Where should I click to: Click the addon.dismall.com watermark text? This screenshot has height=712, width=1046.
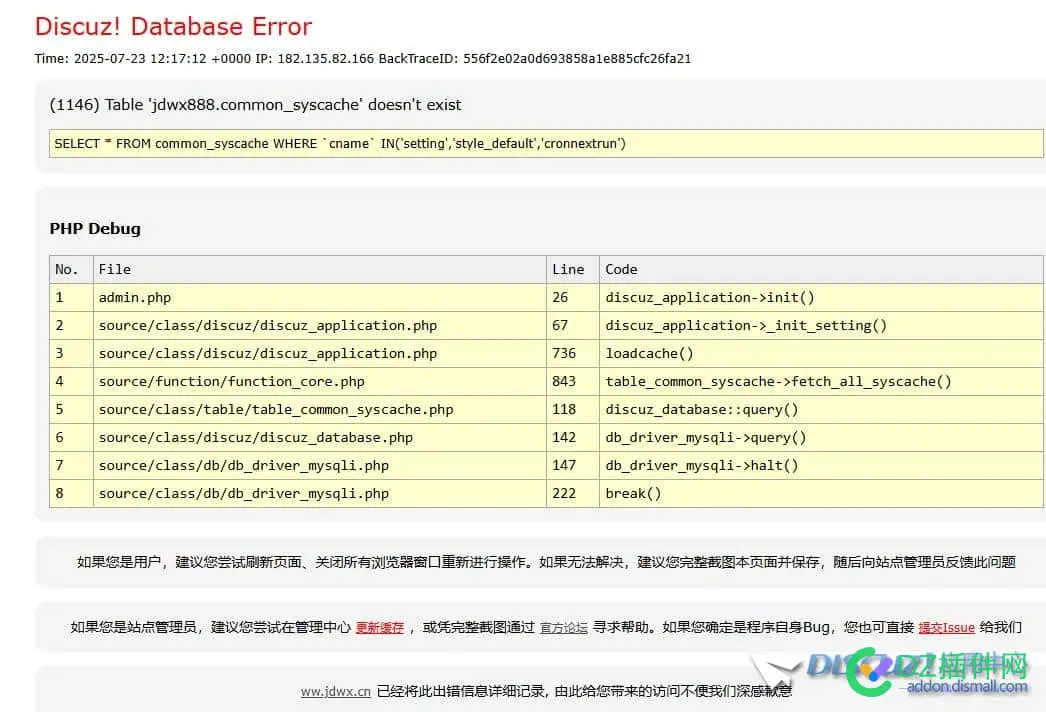(x=966, y=687)
